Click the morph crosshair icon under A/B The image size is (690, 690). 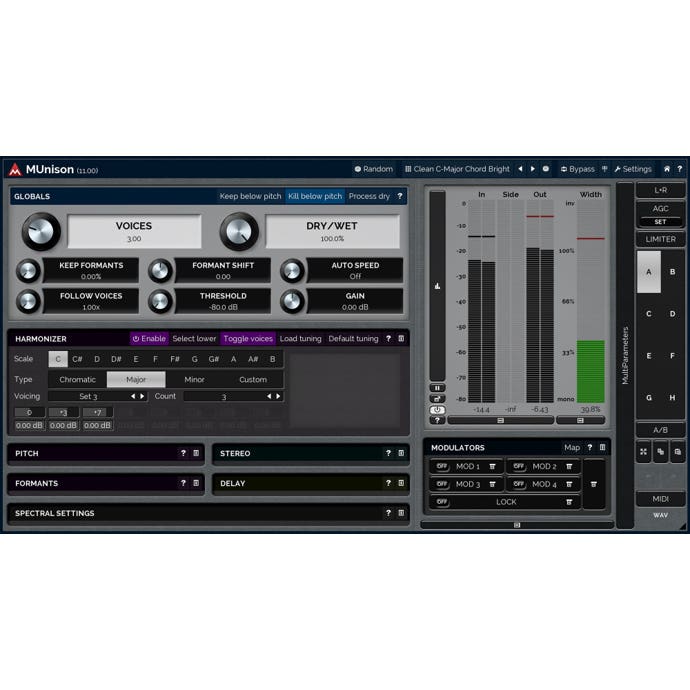643,451
